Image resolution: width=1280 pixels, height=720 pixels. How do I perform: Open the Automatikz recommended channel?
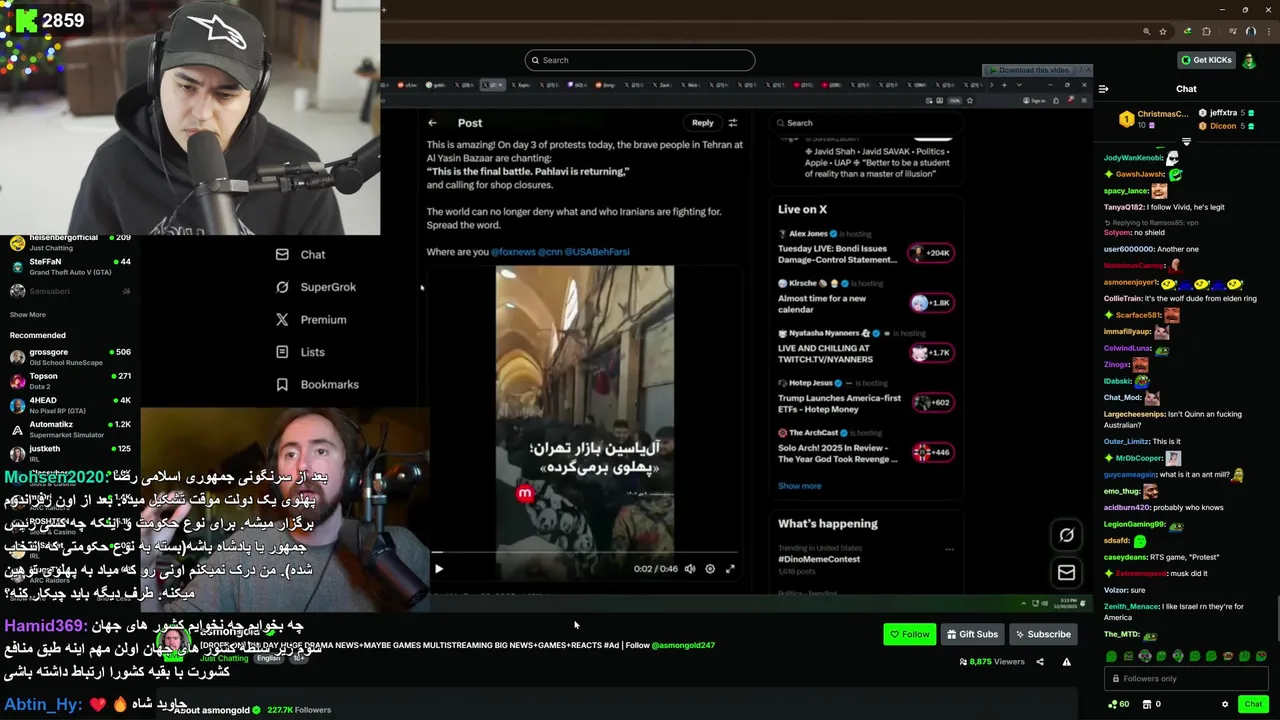pos(70,428)
